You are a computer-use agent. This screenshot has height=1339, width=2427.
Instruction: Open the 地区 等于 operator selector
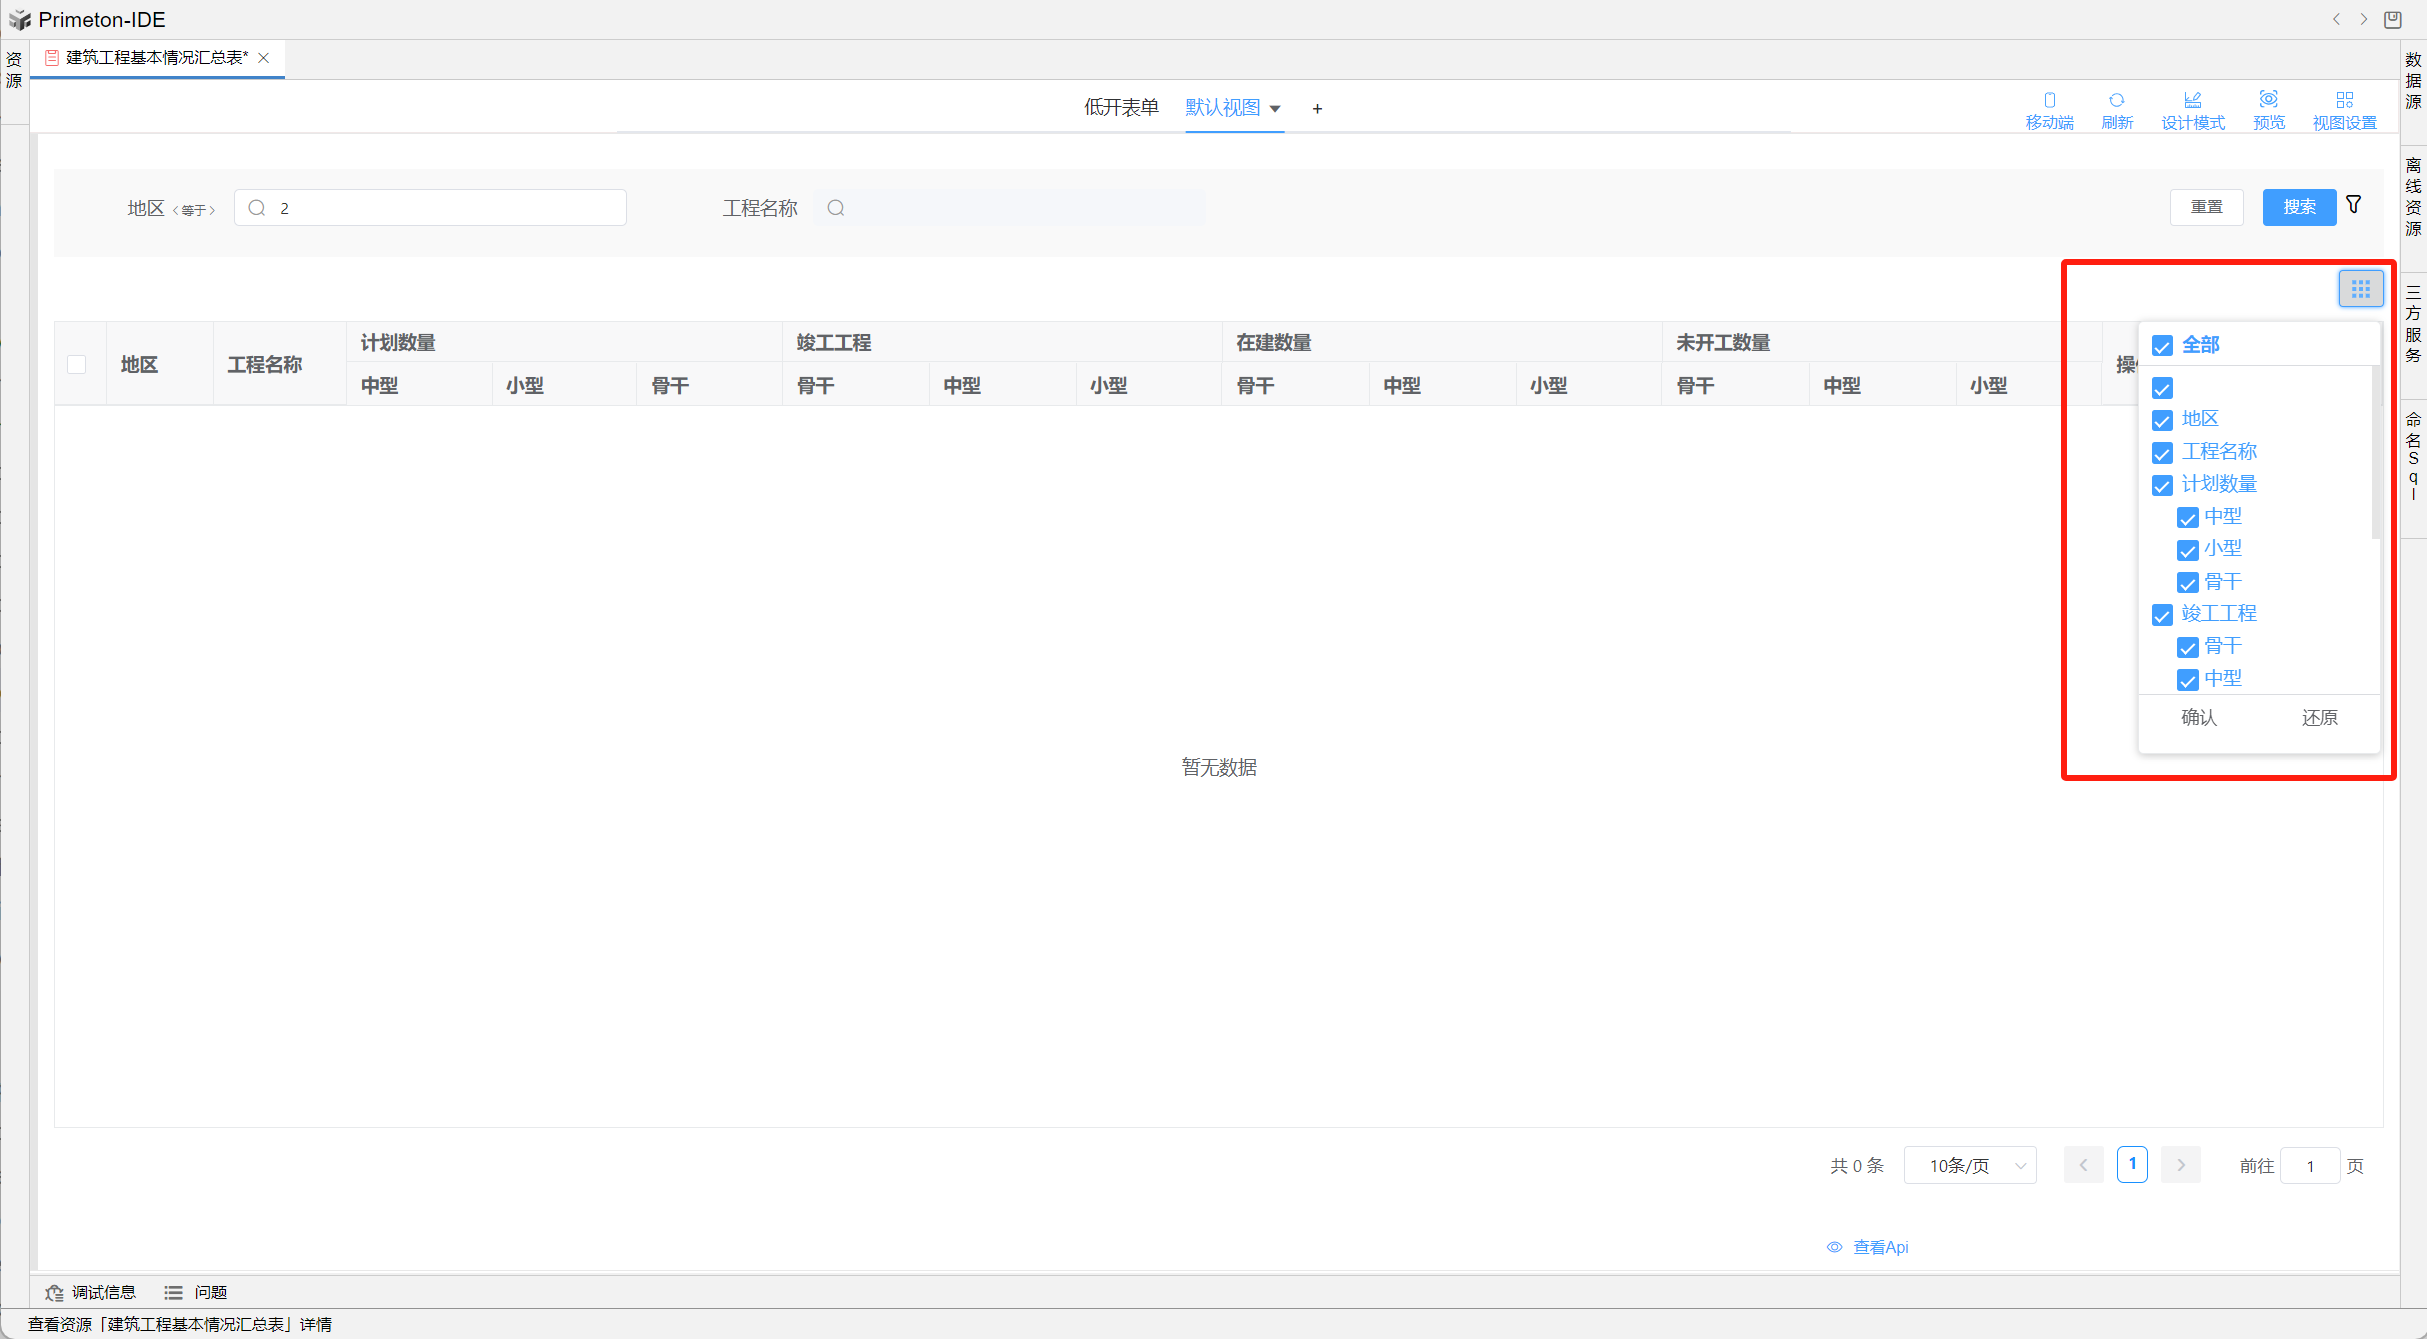(x=194, y=210)
